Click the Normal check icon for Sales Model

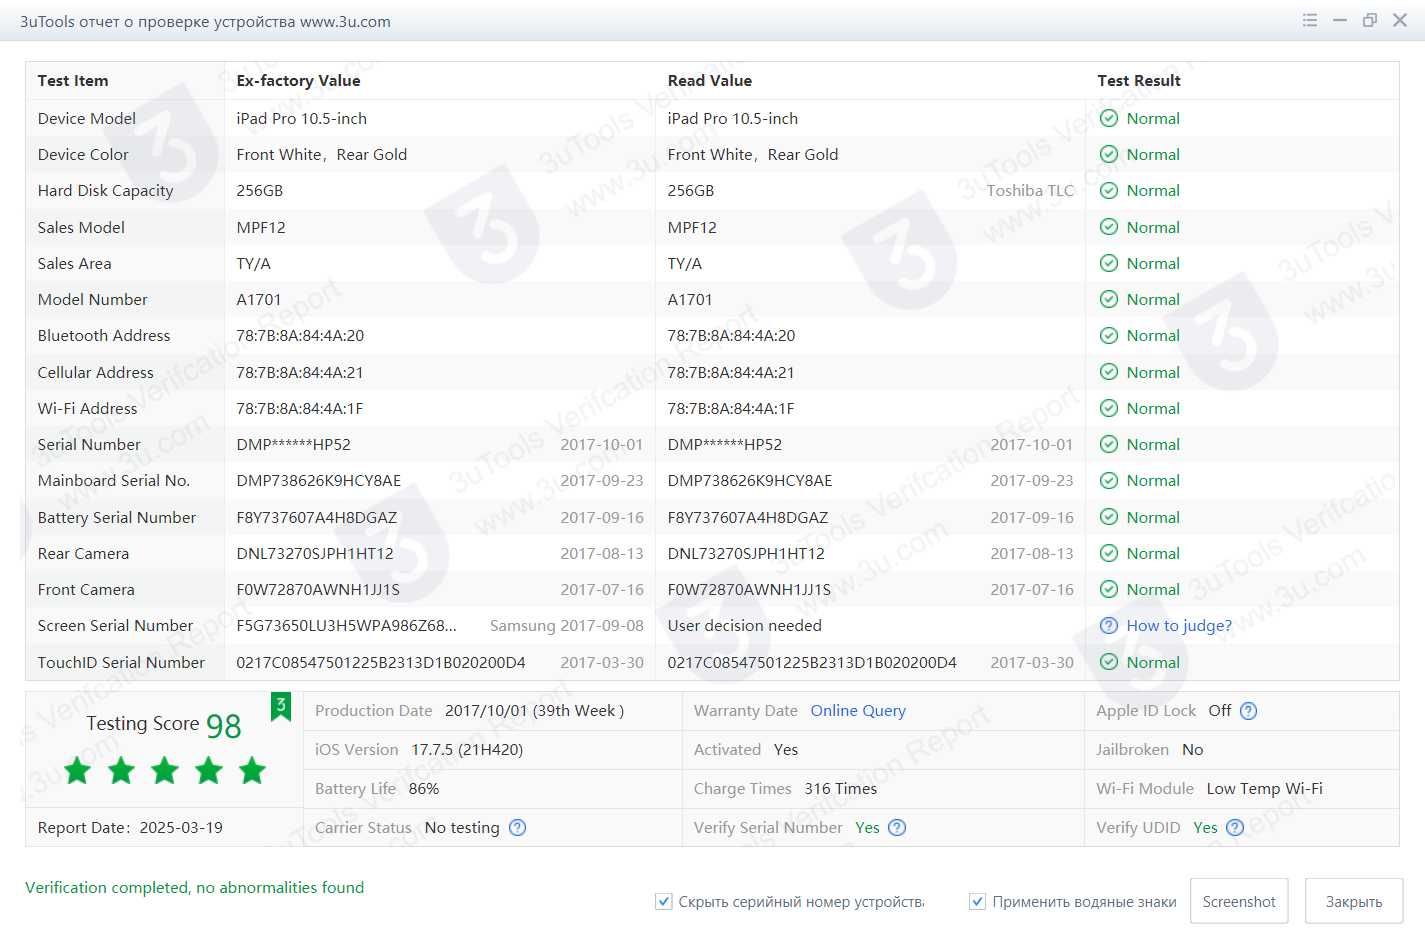click(1109, 227)
